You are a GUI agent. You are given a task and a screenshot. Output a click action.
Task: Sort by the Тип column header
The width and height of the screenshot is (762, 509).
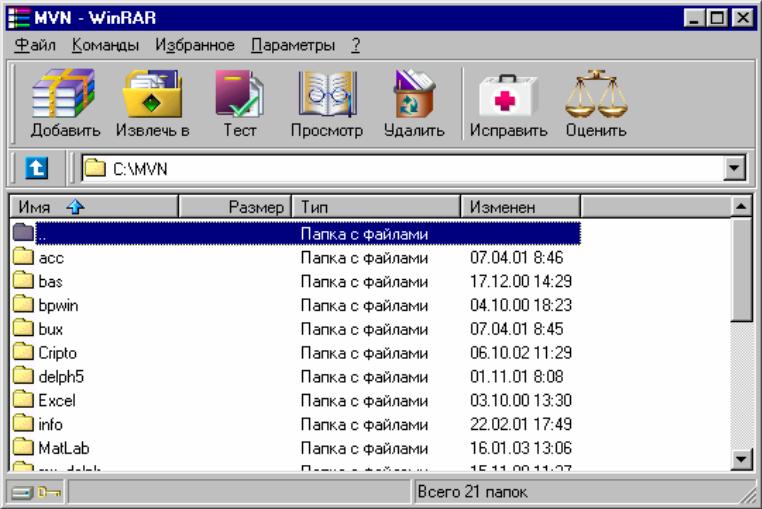coord(376,207)
